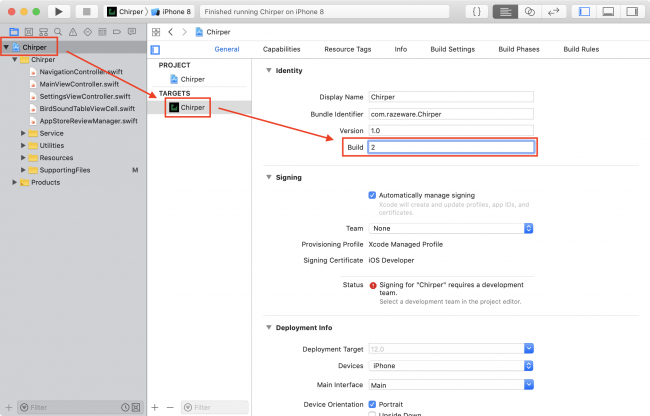The image size is (650, 416).
Task: Open the Devices dropdown
Action: pos(451,366)
